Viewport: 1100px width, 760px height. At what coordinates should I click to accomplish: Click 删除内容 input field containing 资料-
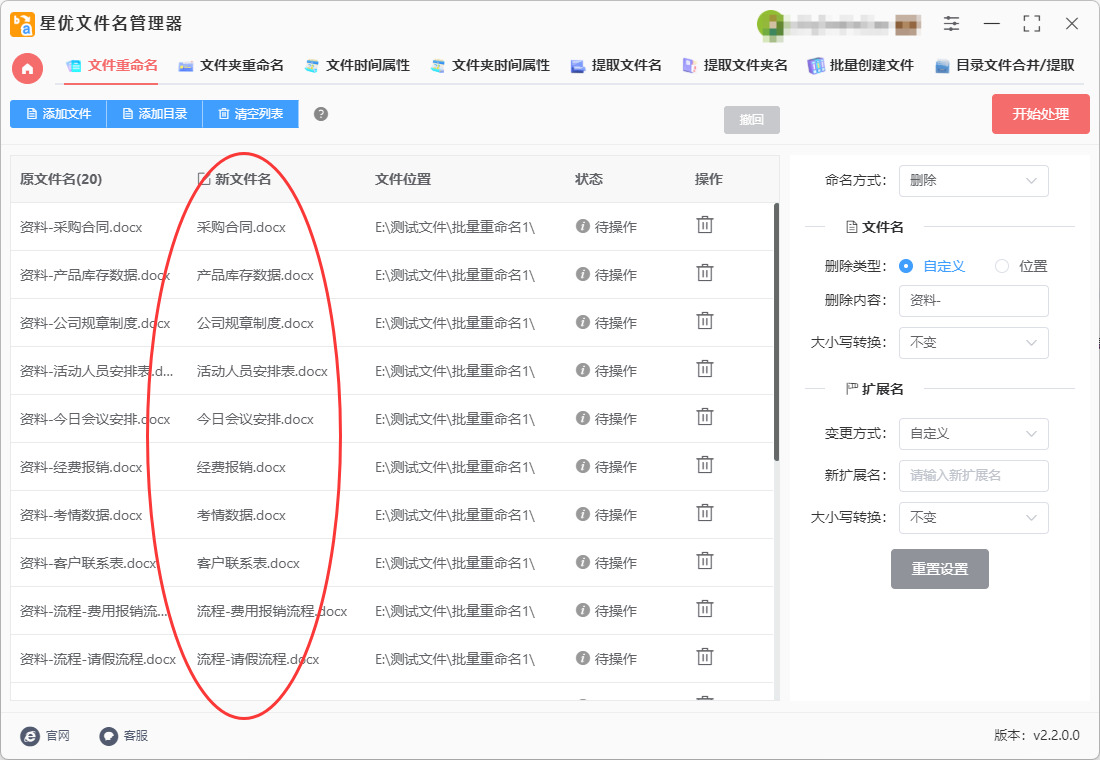coord(974,300)
